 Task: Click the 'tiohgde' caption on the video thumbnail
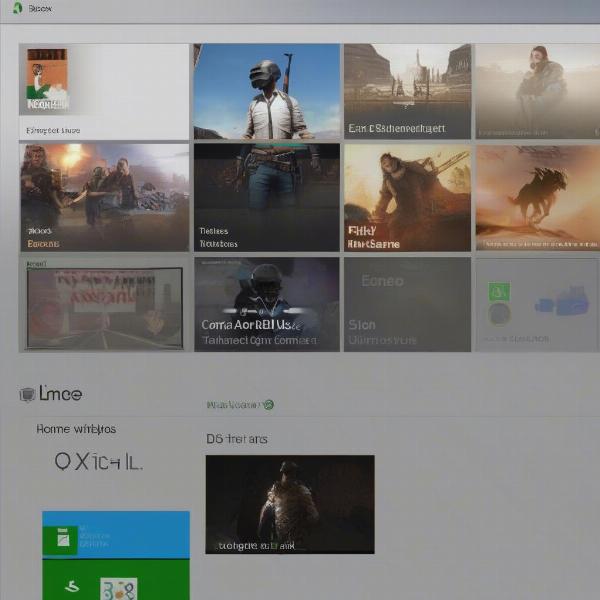click(256, 546)
